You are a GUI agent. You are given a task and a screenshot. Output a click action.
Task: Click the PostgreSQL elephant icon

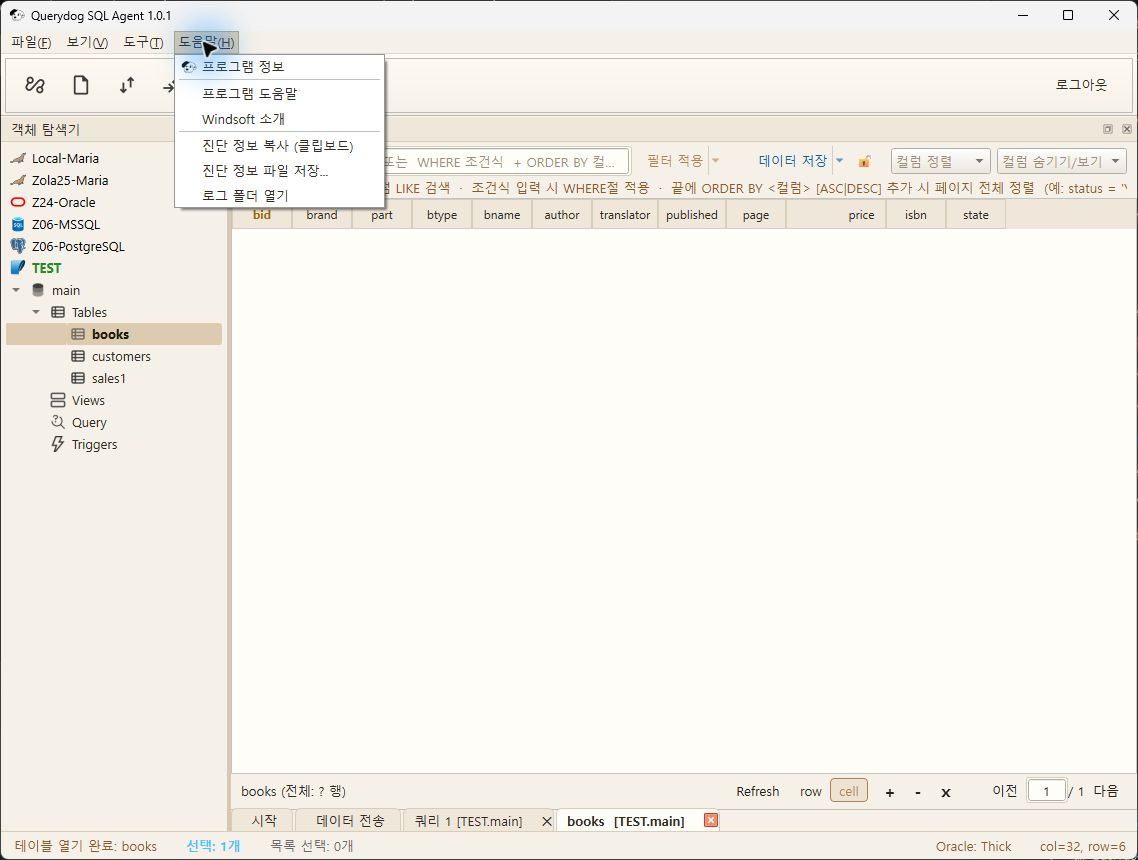pyautogui.click(x=18, y=246)
